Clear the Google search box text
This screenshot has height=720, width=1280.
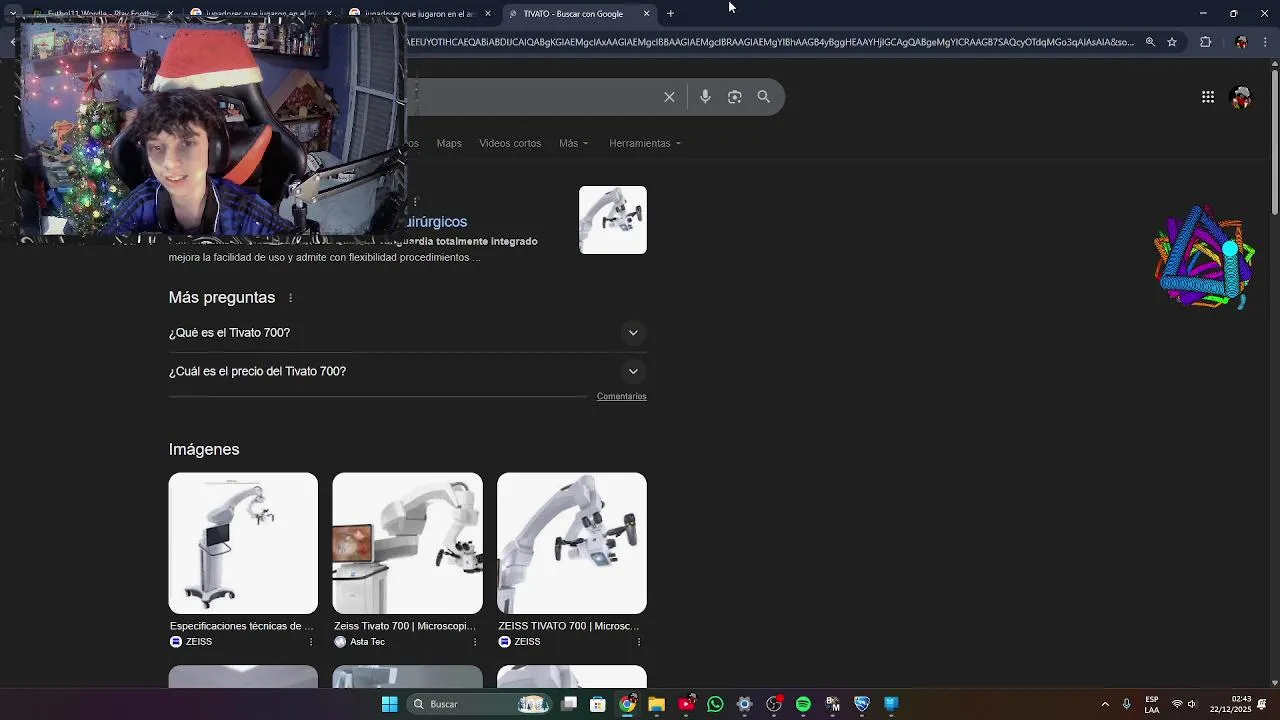tap(669, 97)
